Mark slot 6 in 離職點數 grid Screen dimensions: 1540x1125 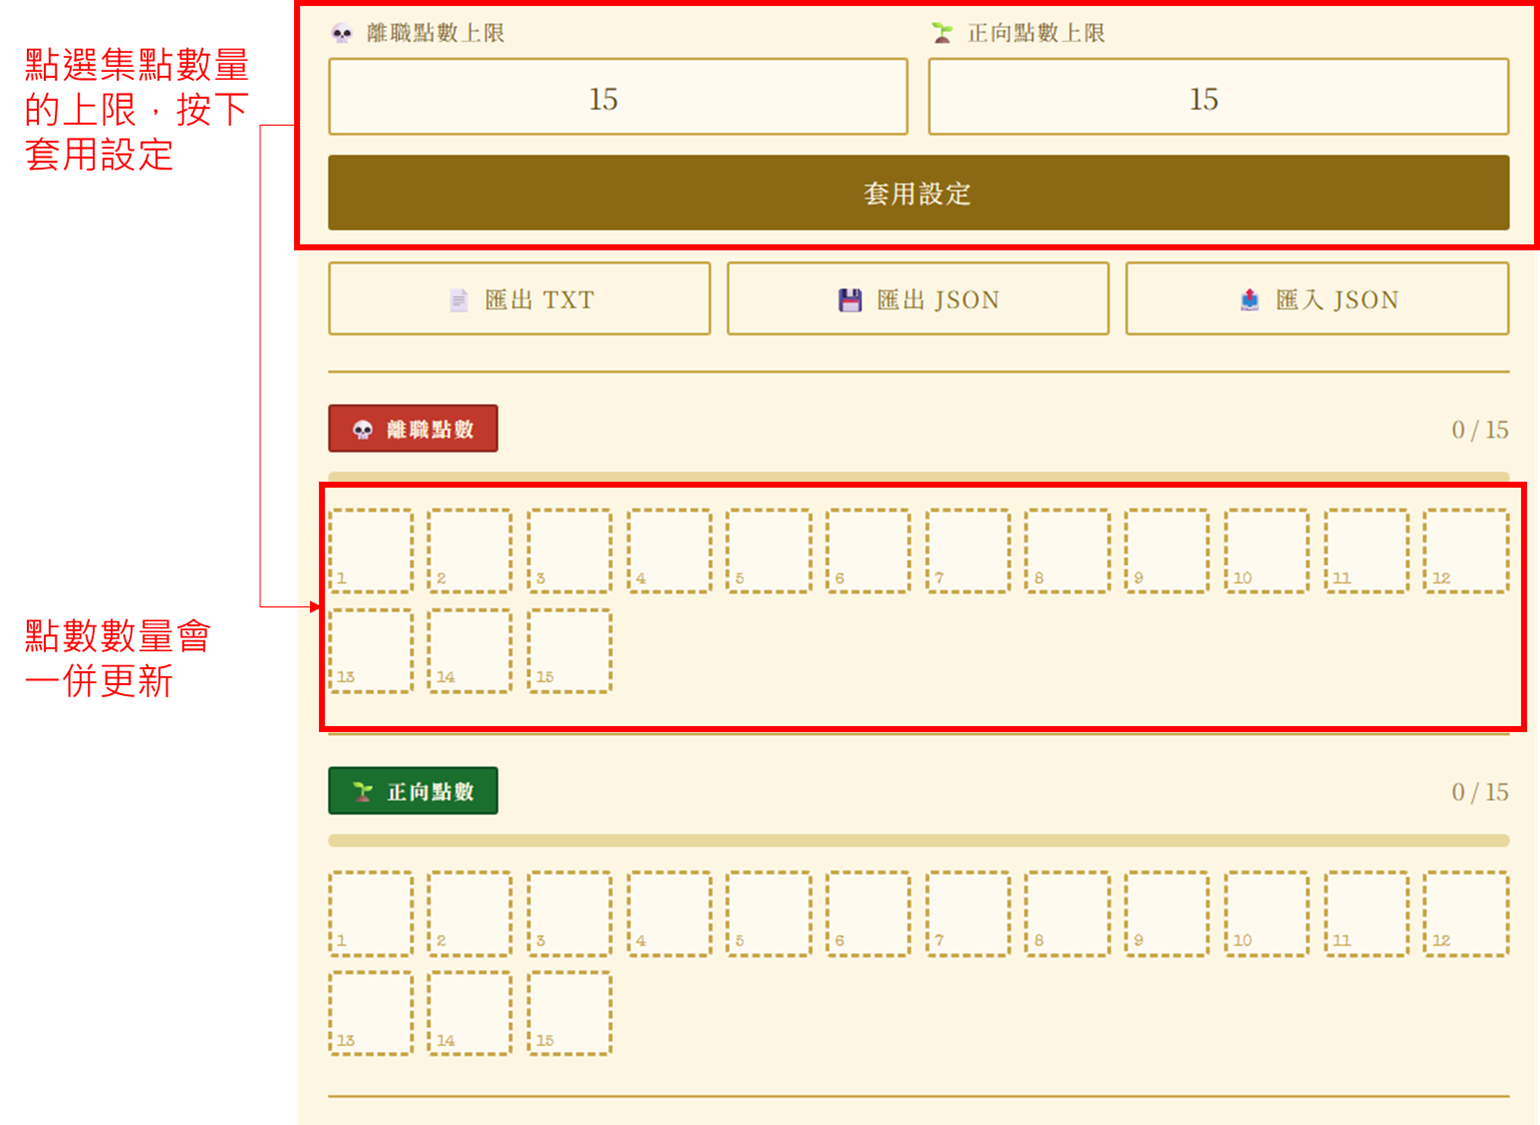868,551
